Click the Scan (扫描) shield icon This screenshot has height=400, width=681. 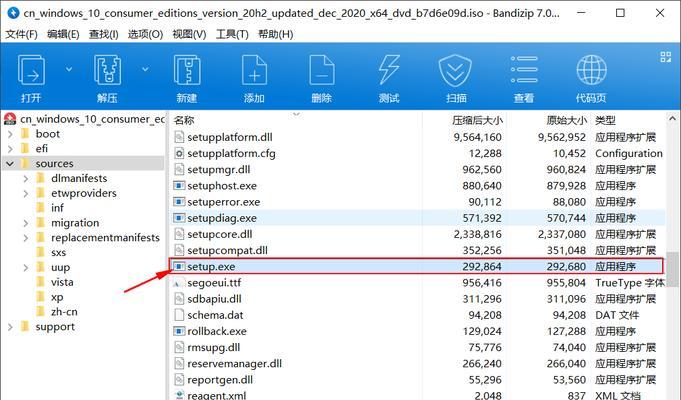(456, 69)
